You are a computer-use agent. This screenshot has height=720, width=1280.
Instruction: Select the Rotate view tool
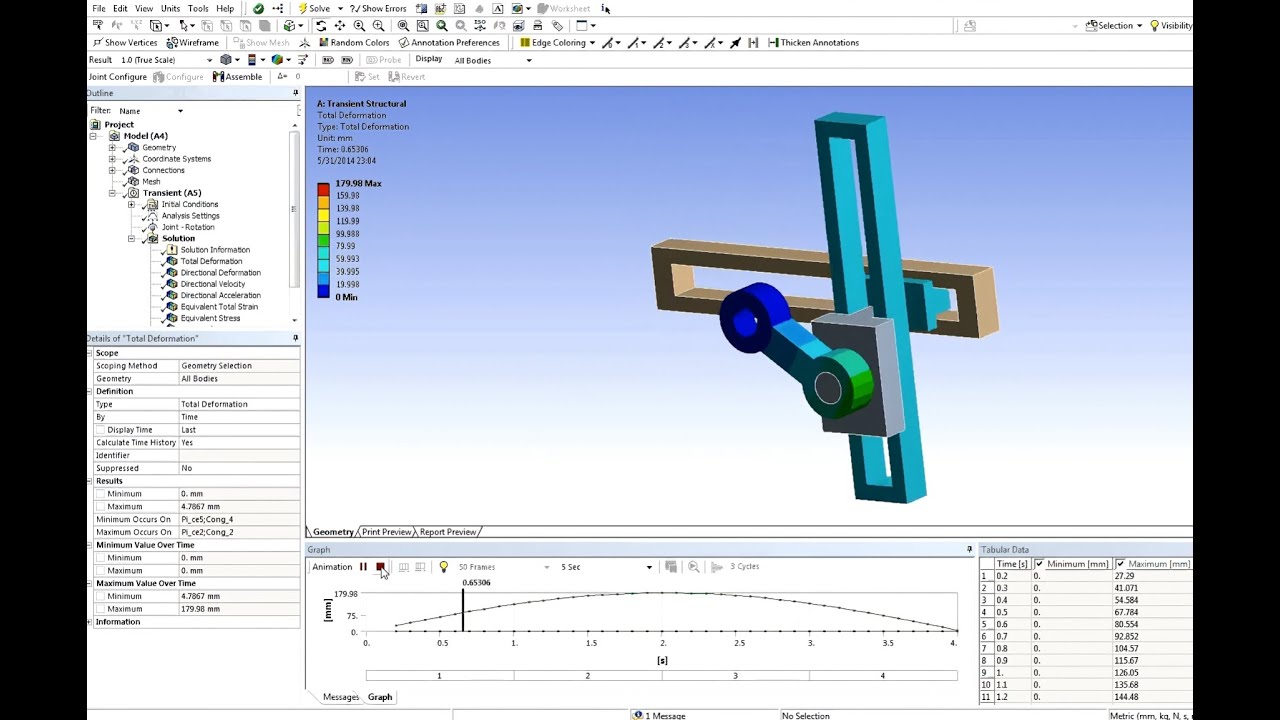coord(321,26)
